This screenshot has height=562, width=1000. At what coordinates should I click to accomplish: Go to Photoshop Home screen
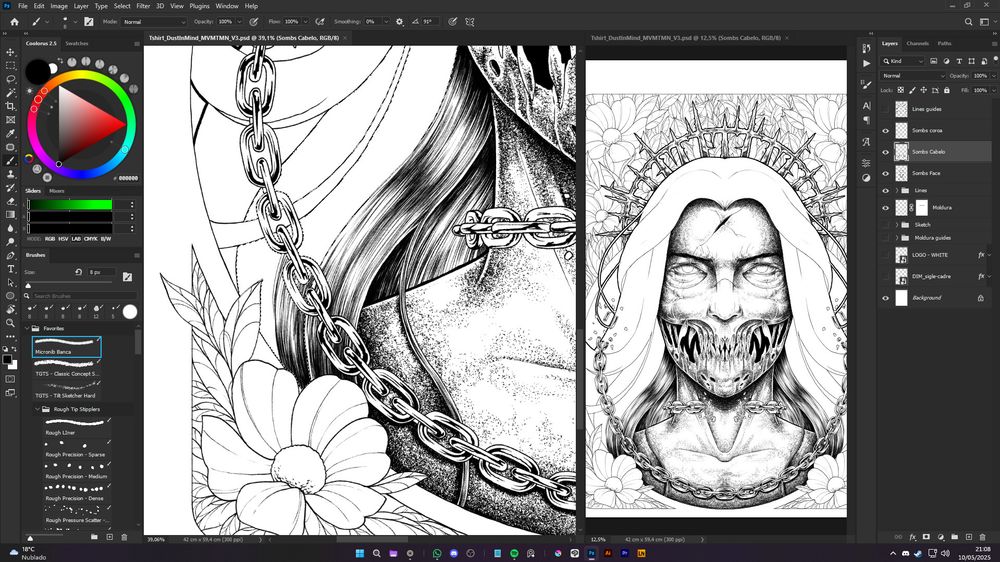click(x=14, y=22)
